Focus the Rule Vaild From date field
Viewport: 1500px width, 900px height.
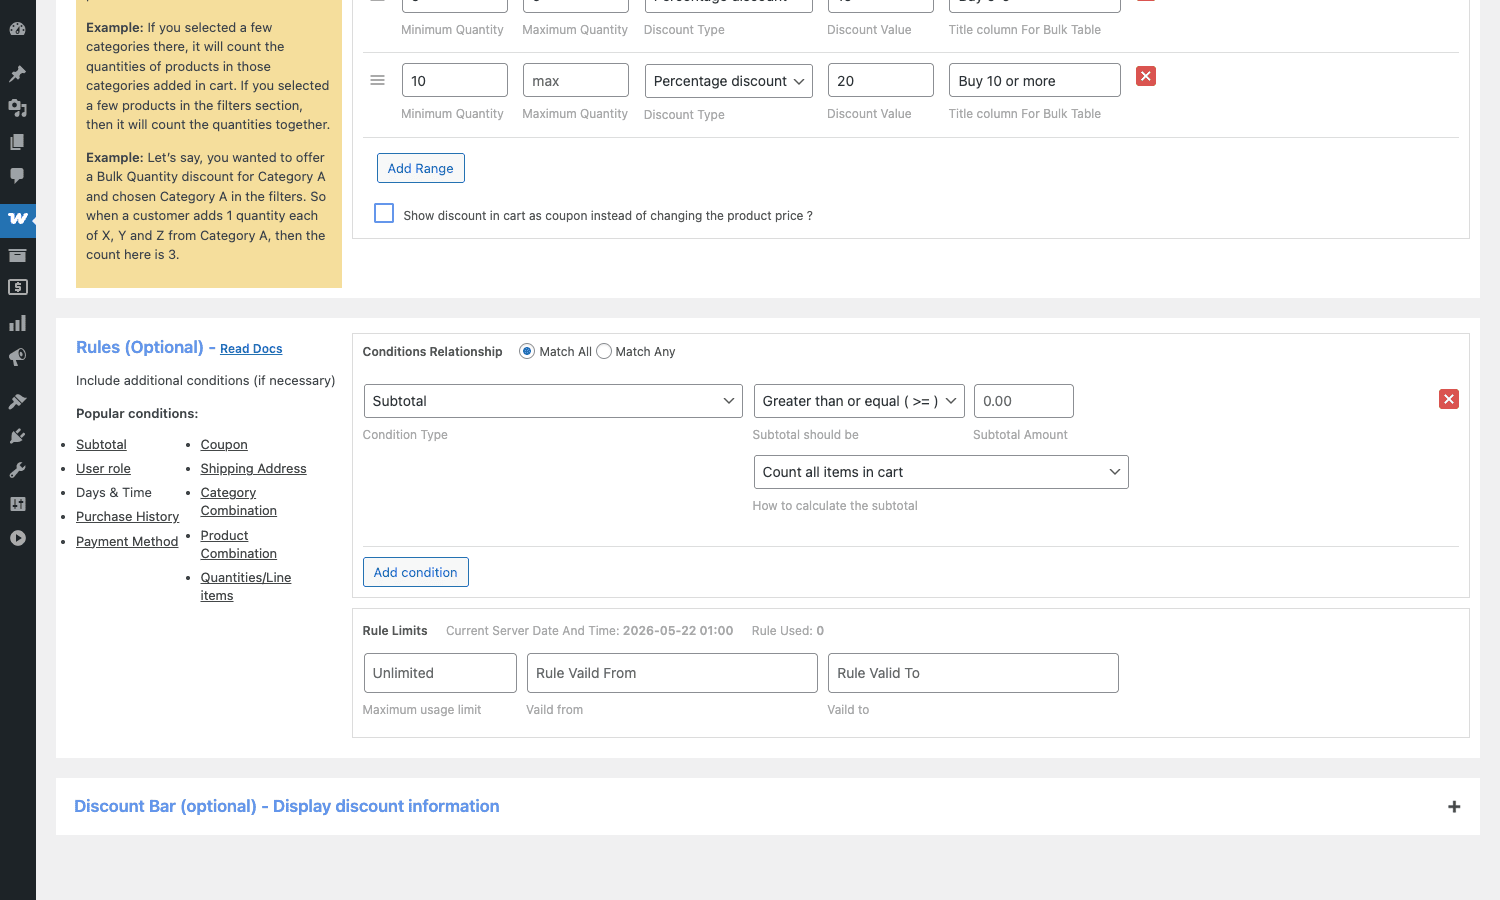672,673
